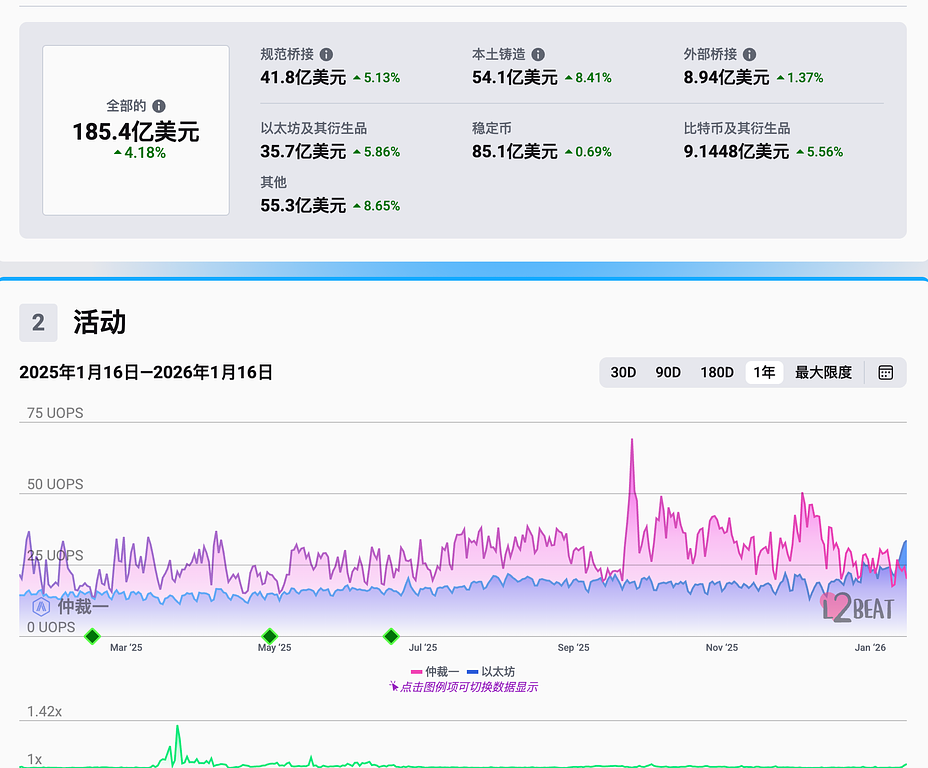This screenshot has height=768, width=928.
Task: Switch chart range to 90D
Action: click(668, 372)
